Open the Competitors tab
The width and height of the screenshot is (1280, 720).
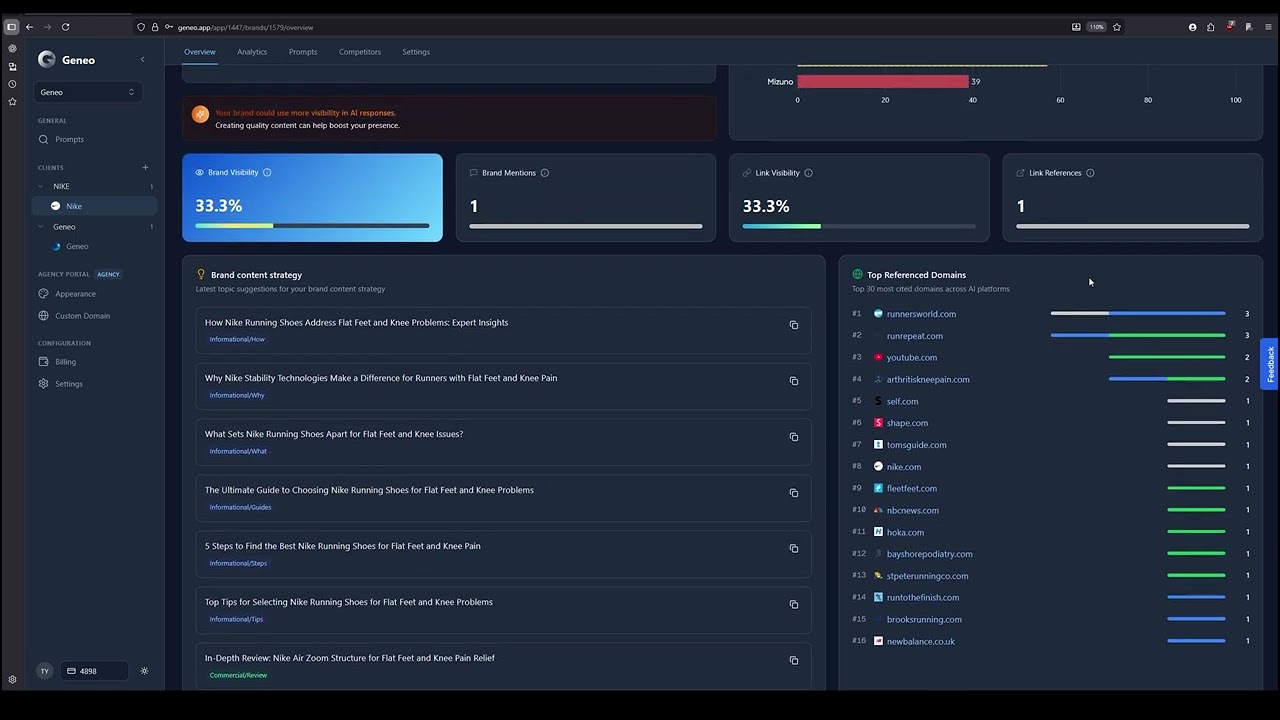click(360, 52)
